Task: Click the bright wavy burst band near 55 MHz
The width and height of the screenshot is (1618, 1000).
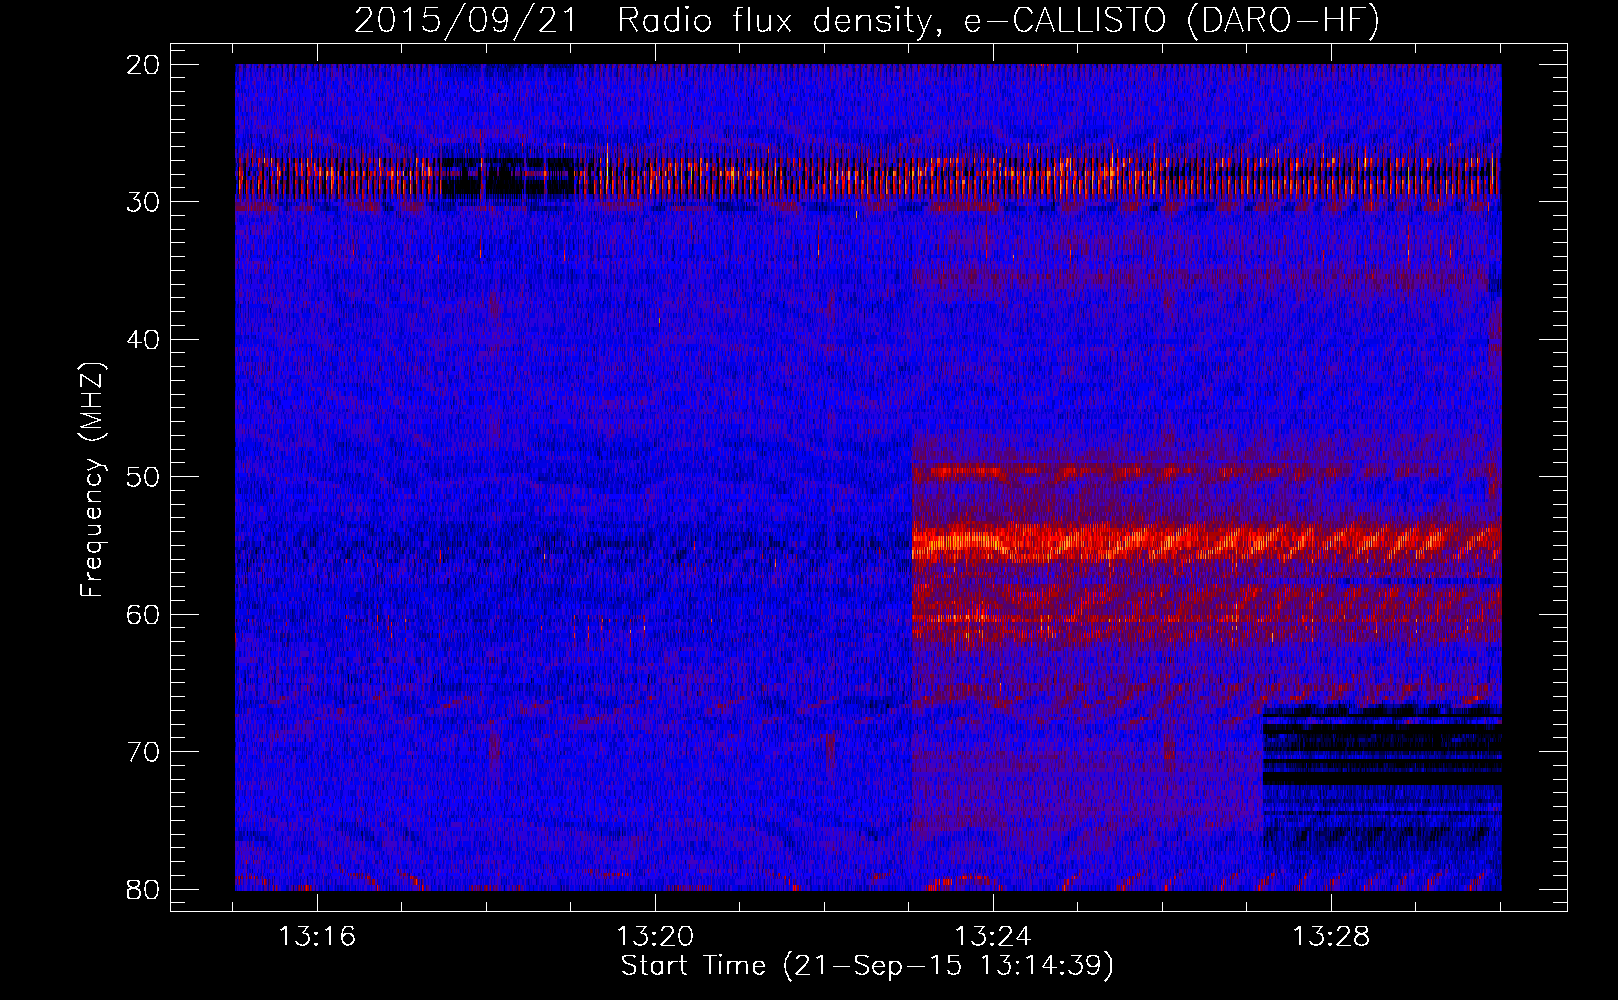Action: click(1206, 543)
